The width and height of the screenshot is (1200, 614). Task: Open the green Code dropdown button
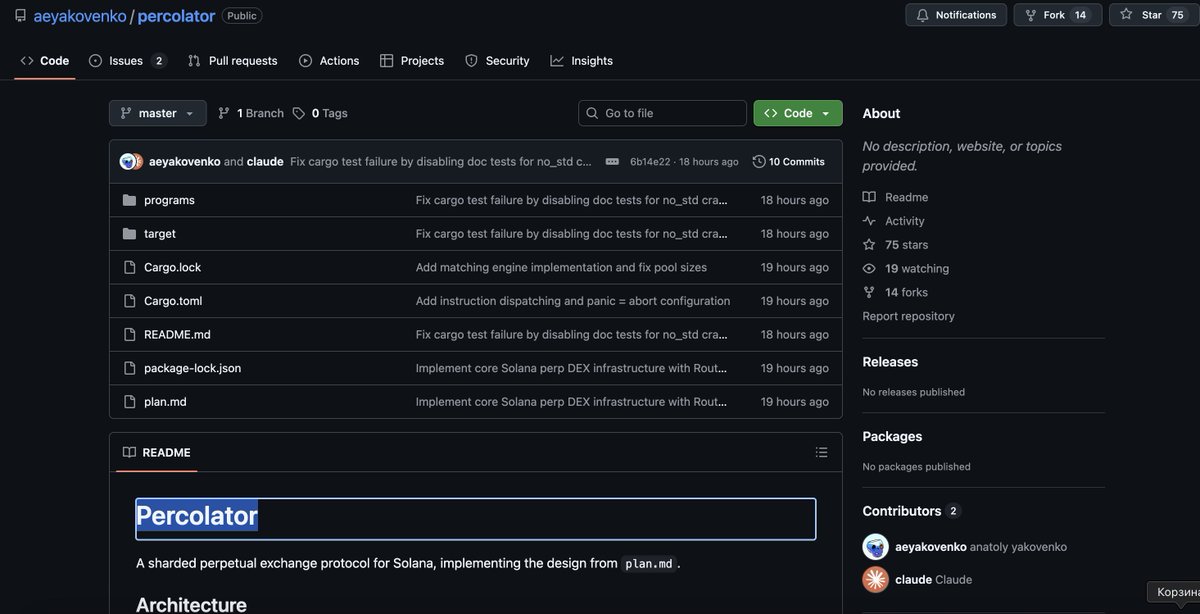[798, 113]
